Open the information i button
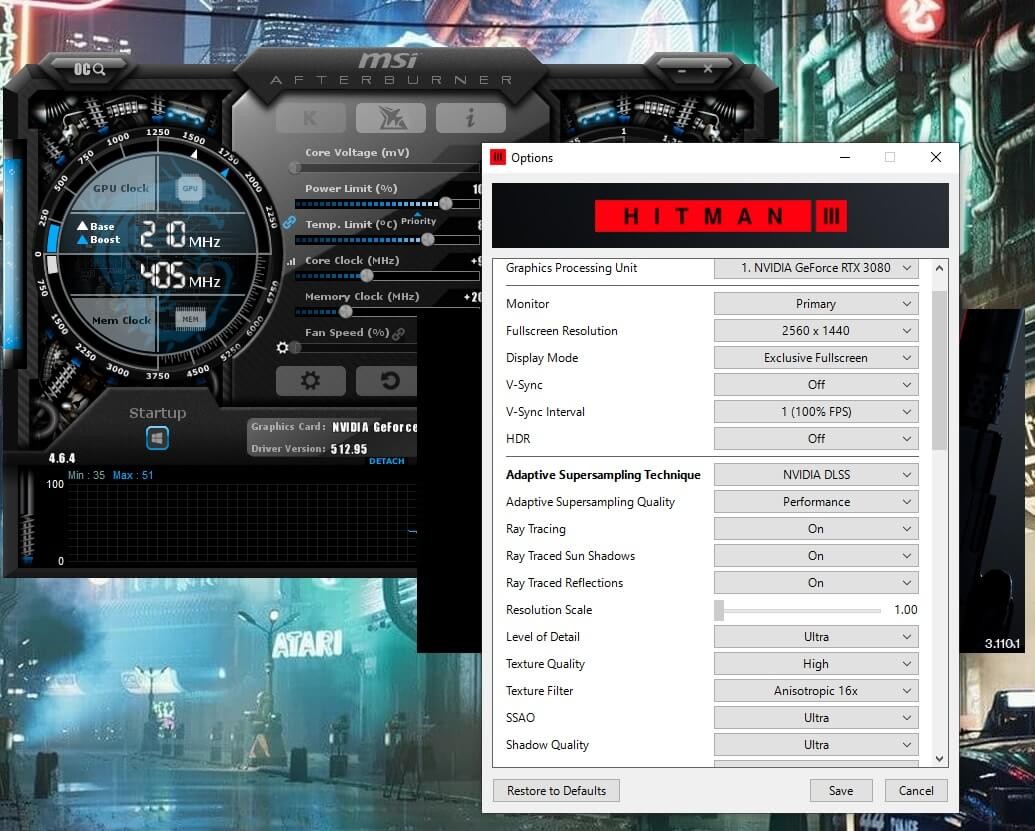The width and height of the screenshot is (1035, 831). coord(470,118)
